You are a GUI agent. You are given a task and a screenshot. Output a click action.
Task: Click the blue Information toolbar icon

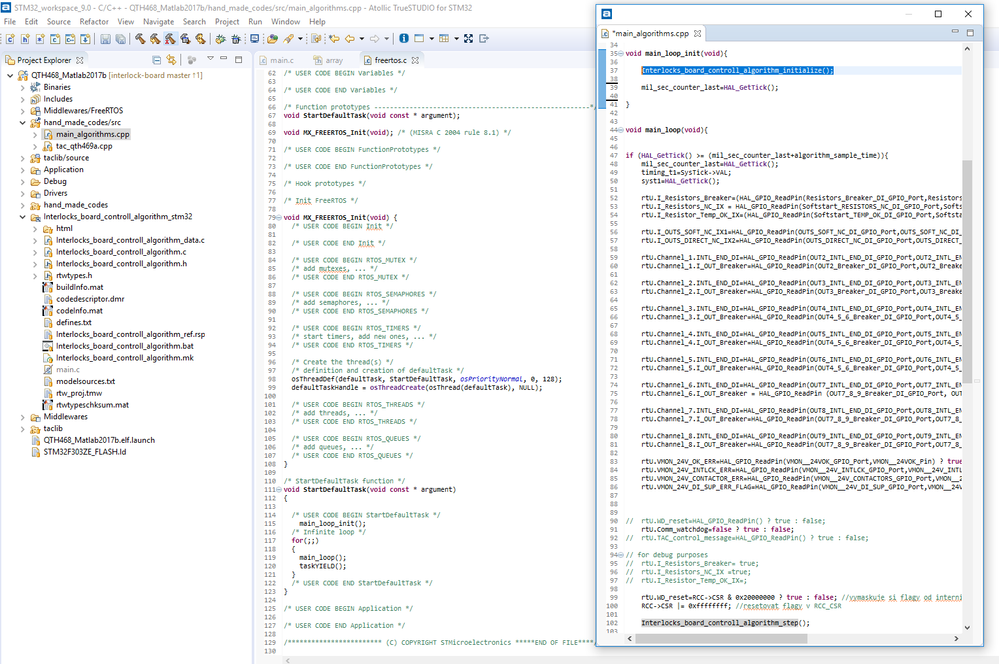click(404, 38)
